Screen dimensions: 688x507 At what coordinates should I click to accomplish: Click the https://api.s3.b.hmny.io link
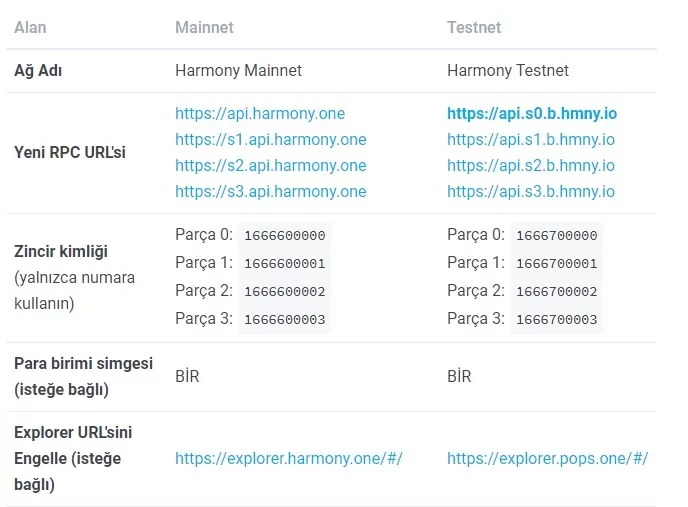pyautogui.click(x=530, y=192)
